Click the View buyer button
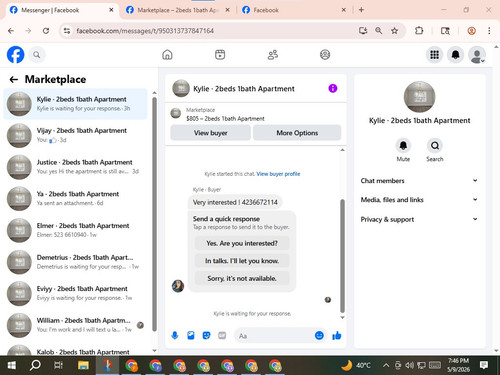Screen dimensions: 500x375 pyautogui.click(x=211, y=133)
